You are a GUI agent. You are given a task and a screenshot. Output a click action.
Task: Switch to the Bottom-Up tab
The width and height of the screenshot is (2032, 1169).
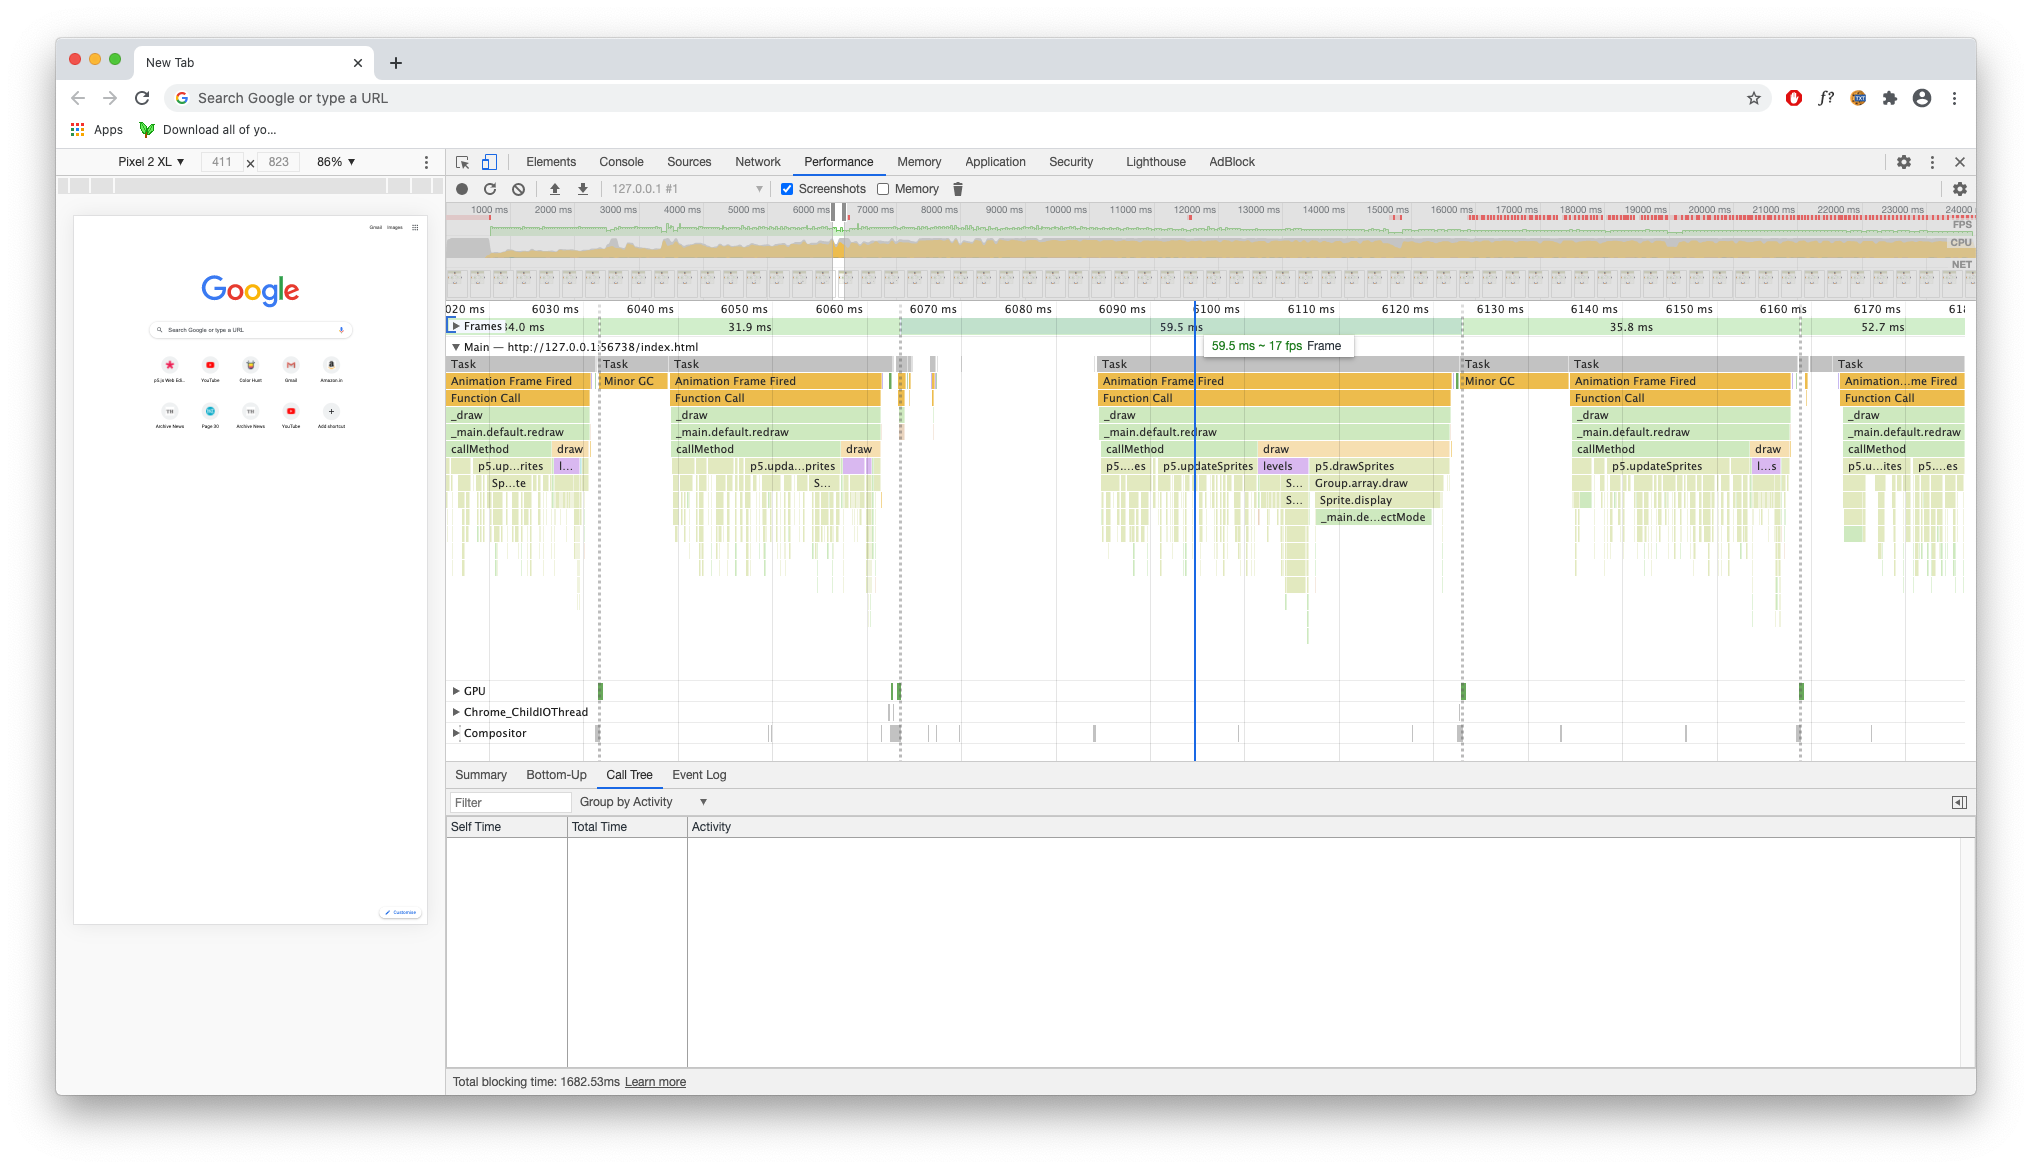pyautogui.click(x=556, y=775)
